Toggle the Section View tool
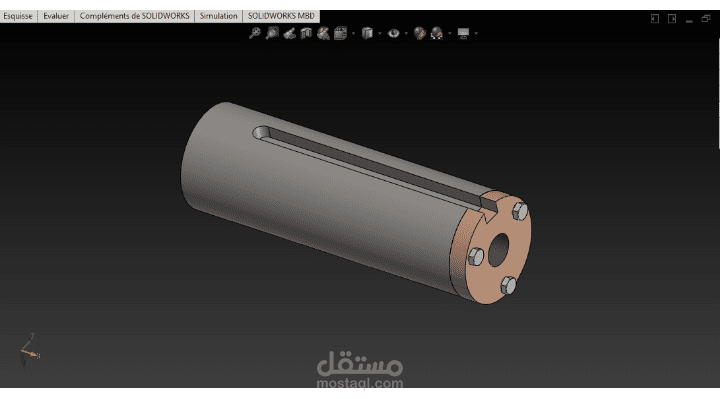The height and width of the screenshot is (399, 720). pyautogui.click(x=306, y=33)
